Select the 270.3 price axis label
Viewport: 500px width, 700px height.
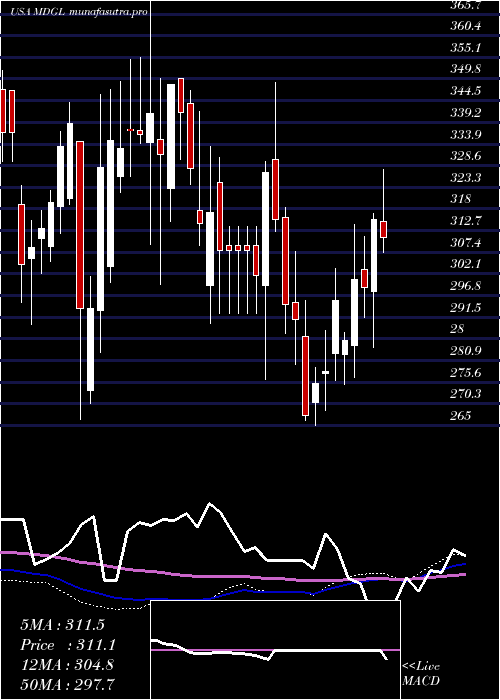466,394
